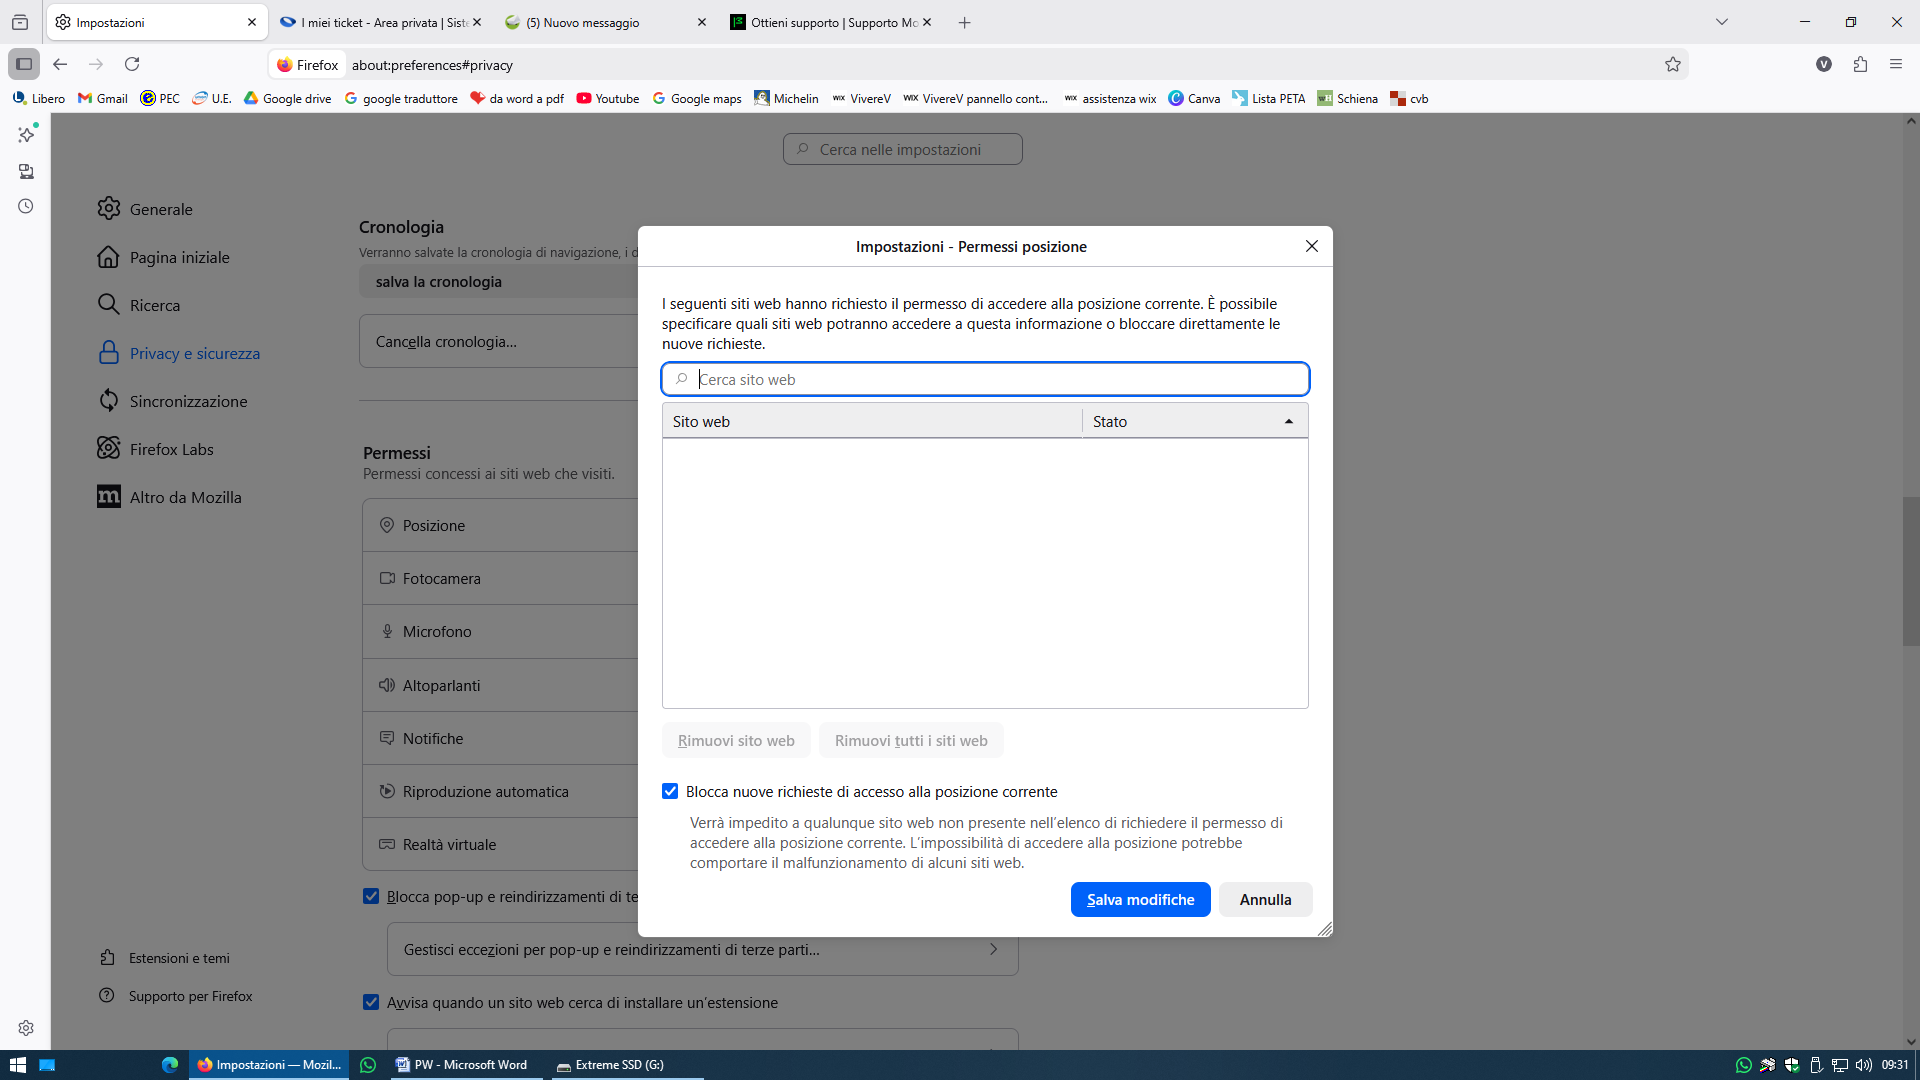Open the Extensions puzzle icon

tap(1860, 65)
